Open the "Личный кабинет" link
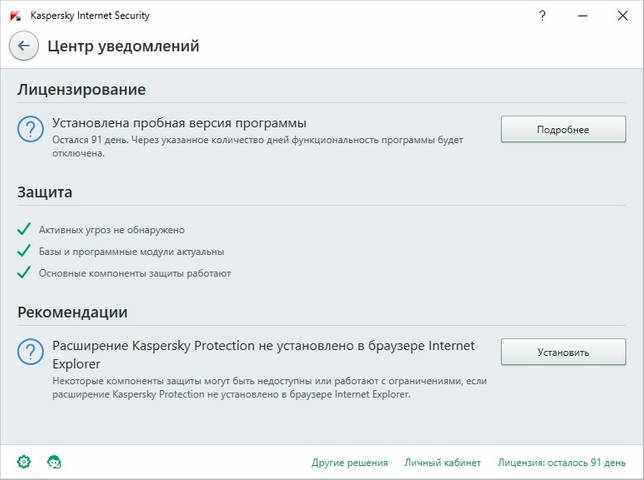 click(442, 462)
